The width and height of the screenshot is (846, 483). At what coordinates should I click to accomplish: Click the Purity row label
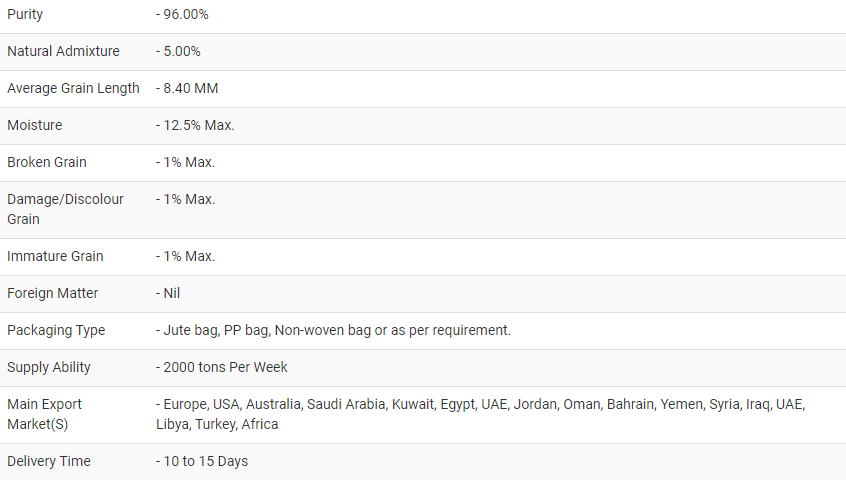click(x=25, y=15)
